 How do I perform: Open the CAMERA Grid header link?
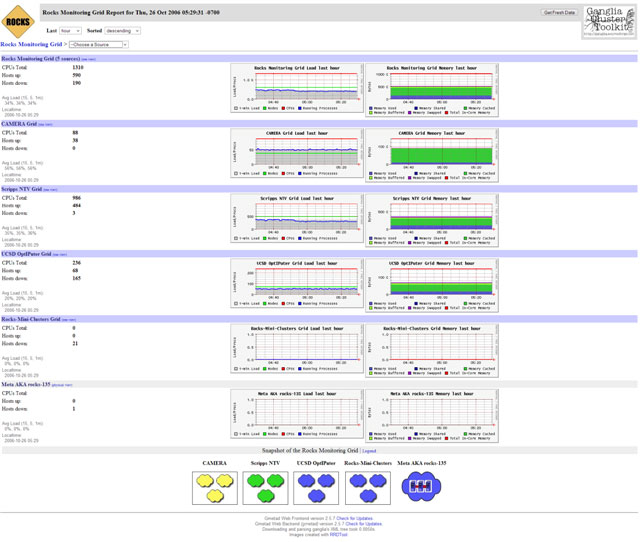19,124
